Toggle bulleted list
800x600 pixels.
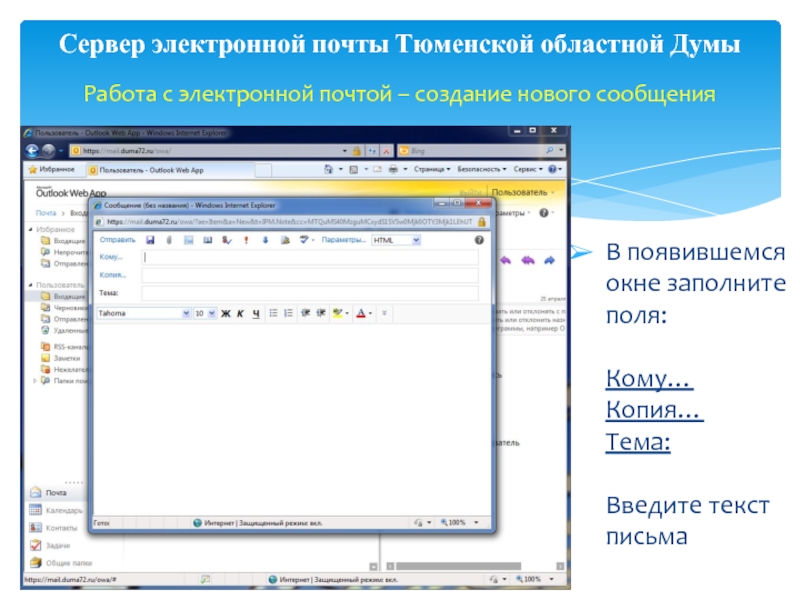[273, 313]
